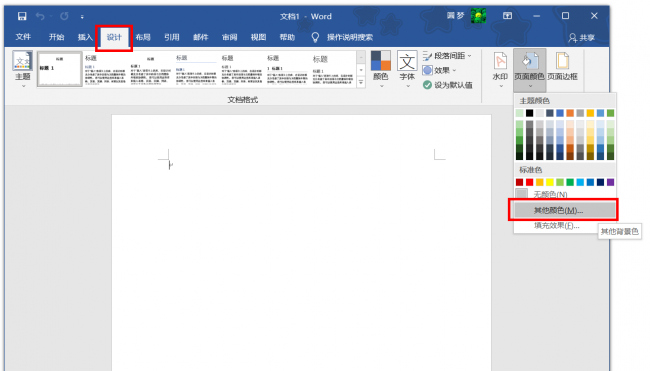This screenshot has height=371, width=650.
Task: Choose 无颜色(N) no color option
Action: pyautogui.click(x=565, y=194)
